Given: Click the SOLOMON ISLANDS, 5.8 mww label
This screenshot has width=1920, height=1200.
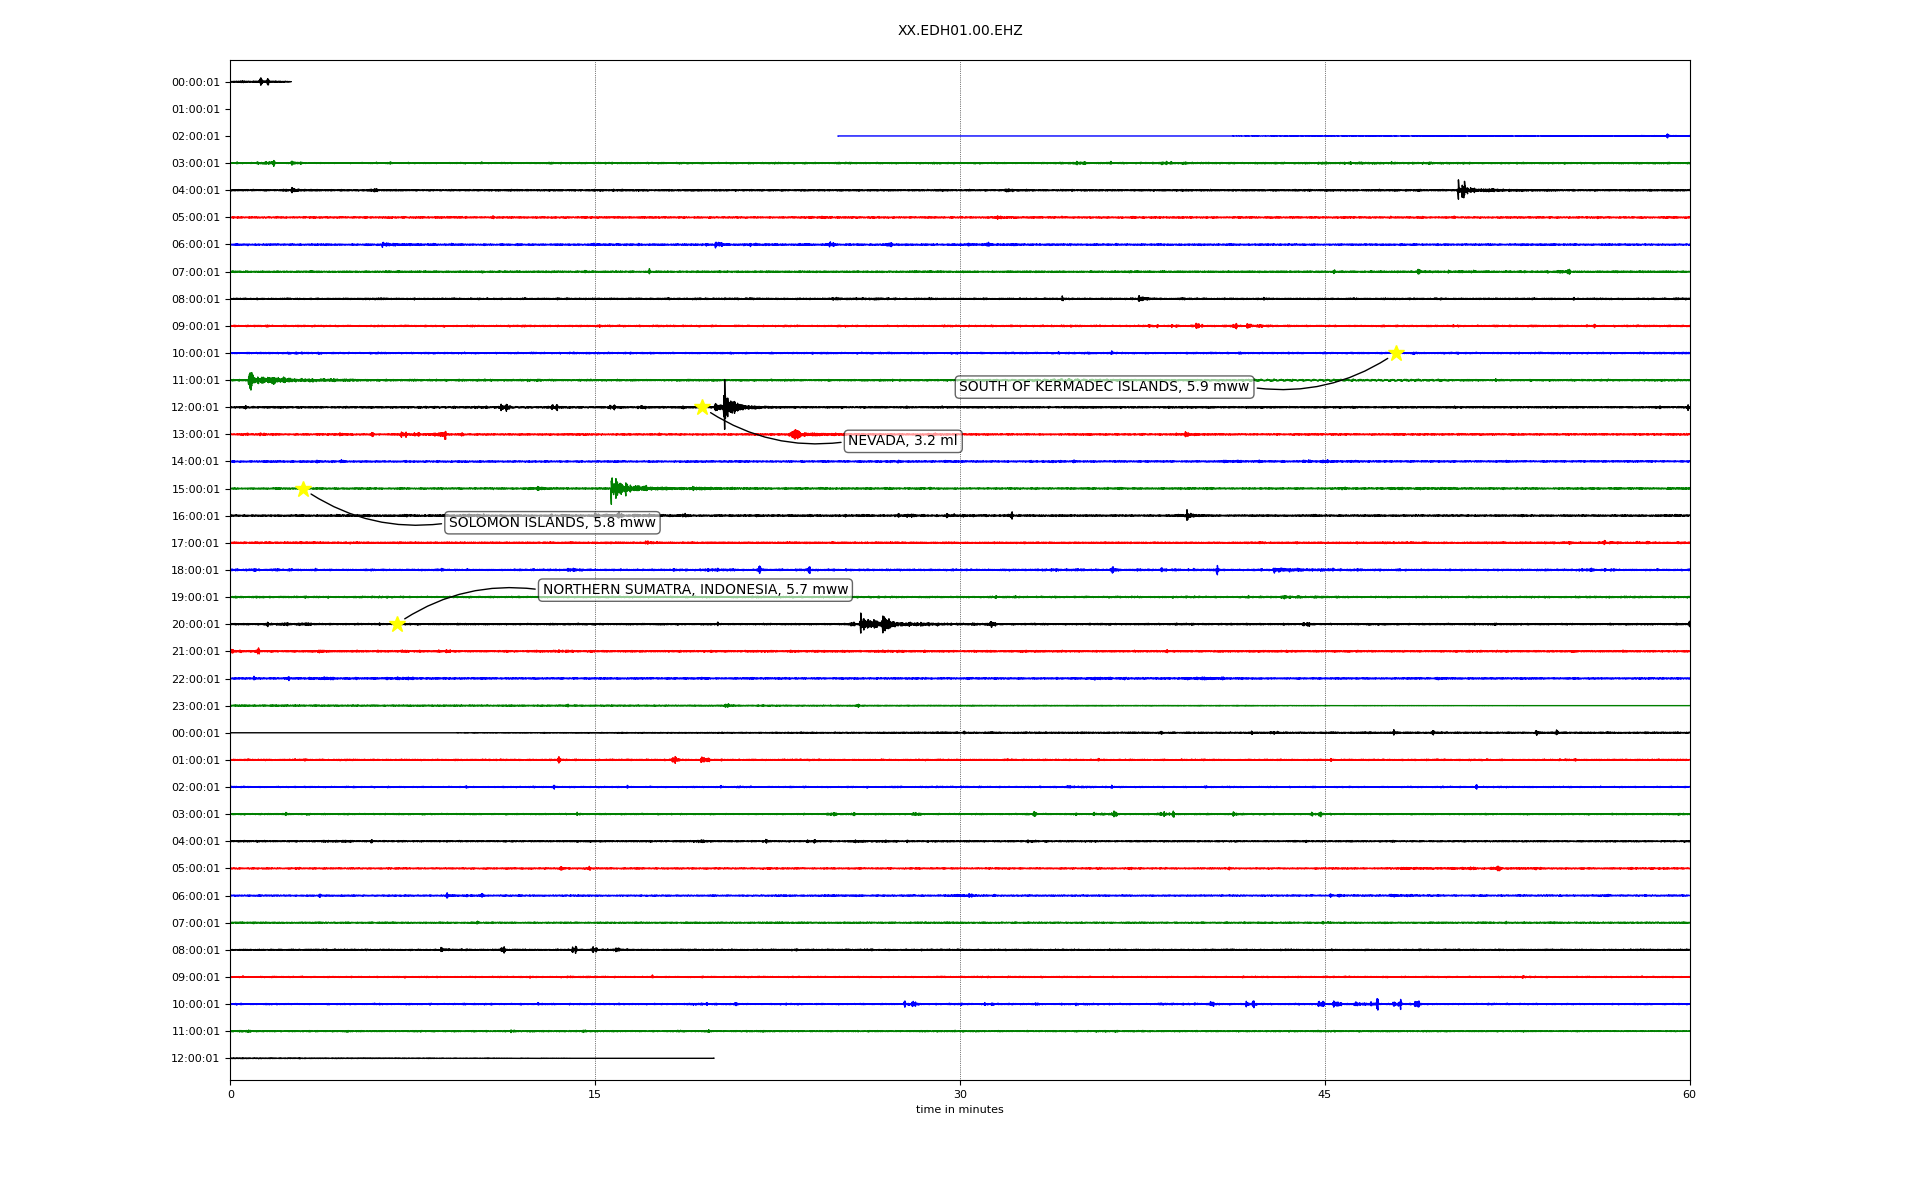Looking at the screenshot, I should point(552,523).
